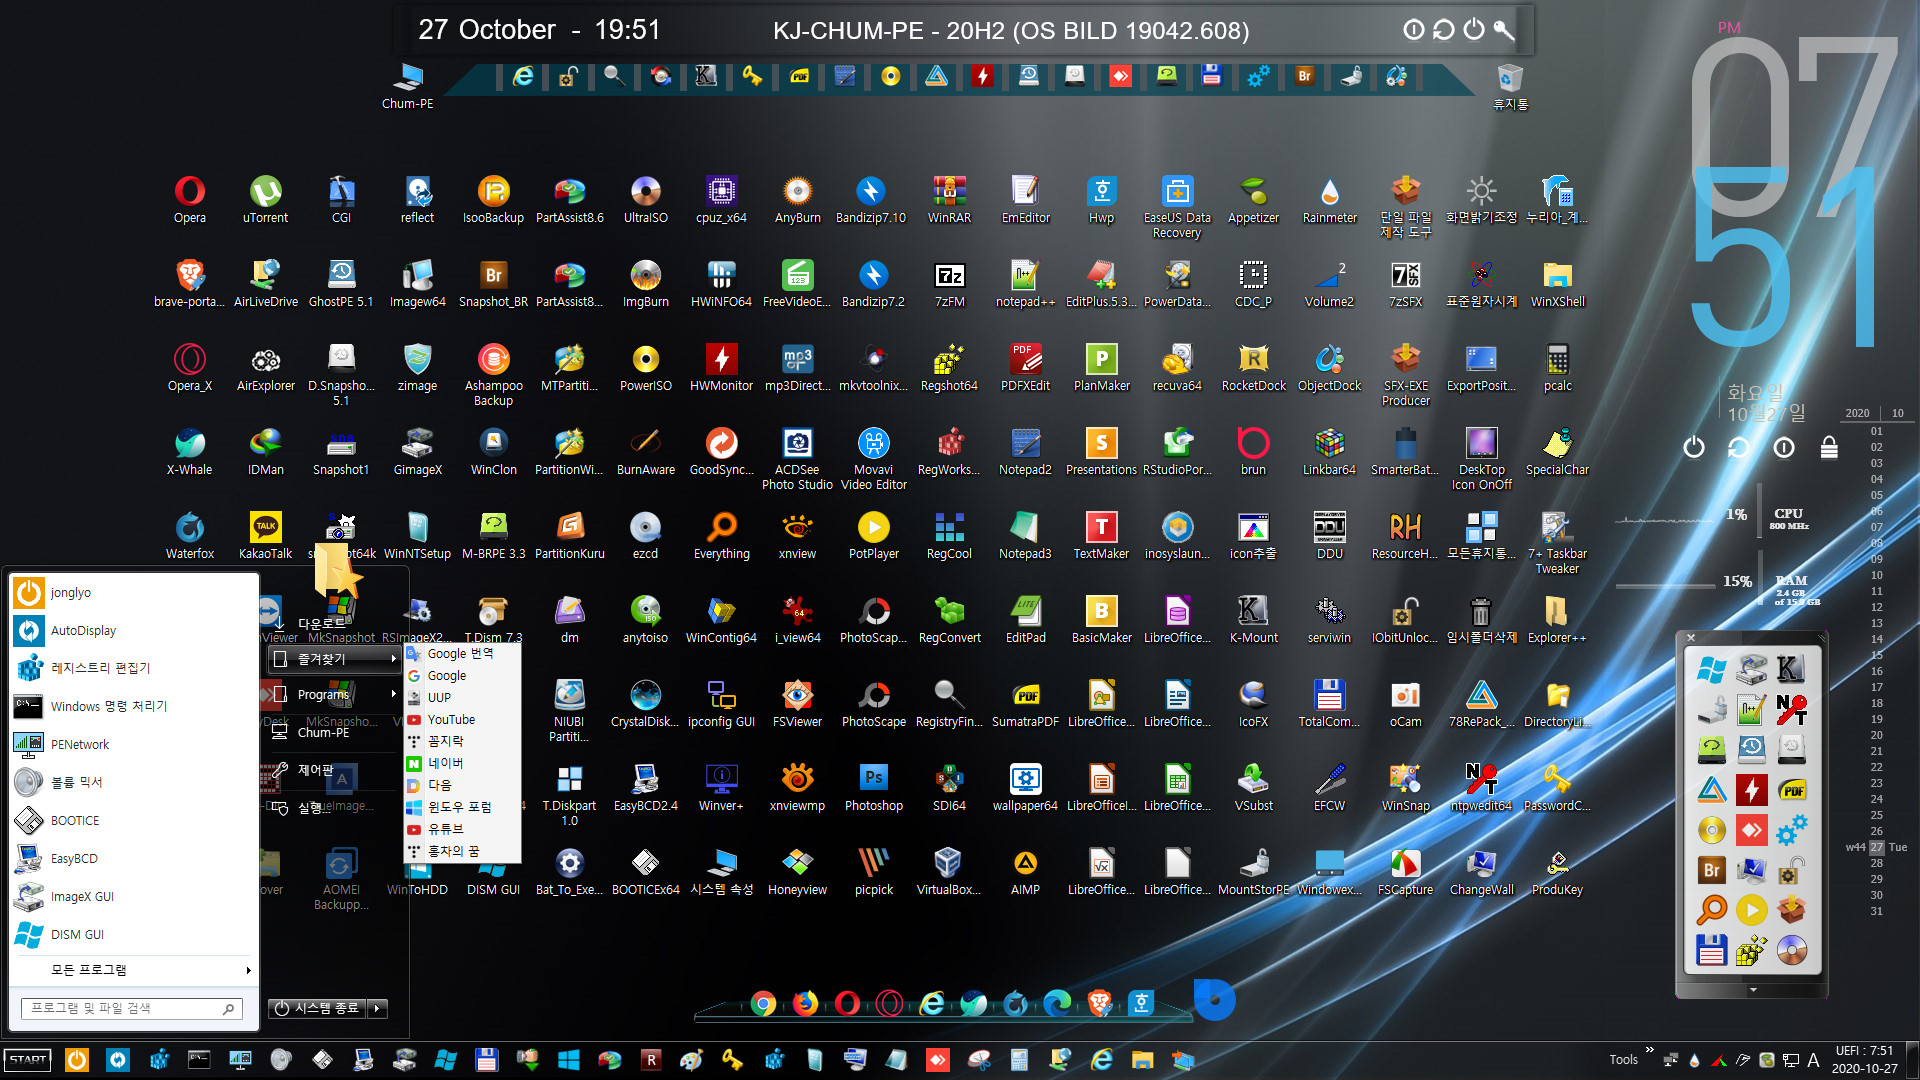The height and width of the screenshot is (1080, 1920).
Task: Launch cpuz_x64 desktop shortcut
Action: click(x=721, y=199)
